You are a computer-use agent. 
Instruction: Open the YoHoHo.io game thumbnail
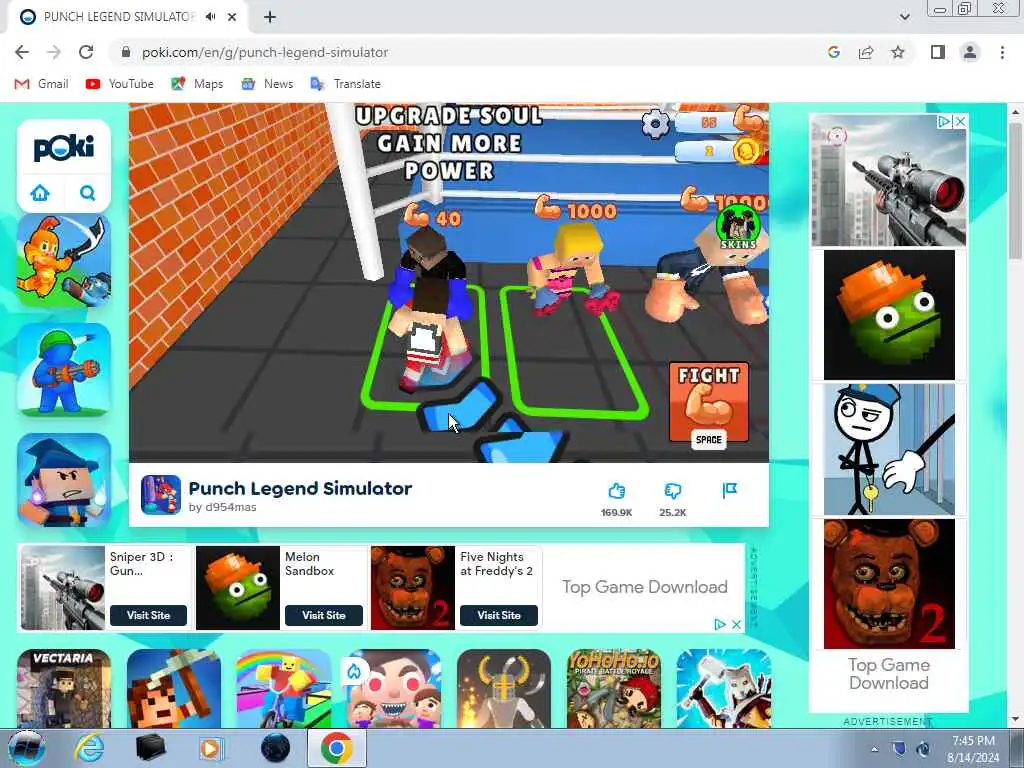click(614, 688)
